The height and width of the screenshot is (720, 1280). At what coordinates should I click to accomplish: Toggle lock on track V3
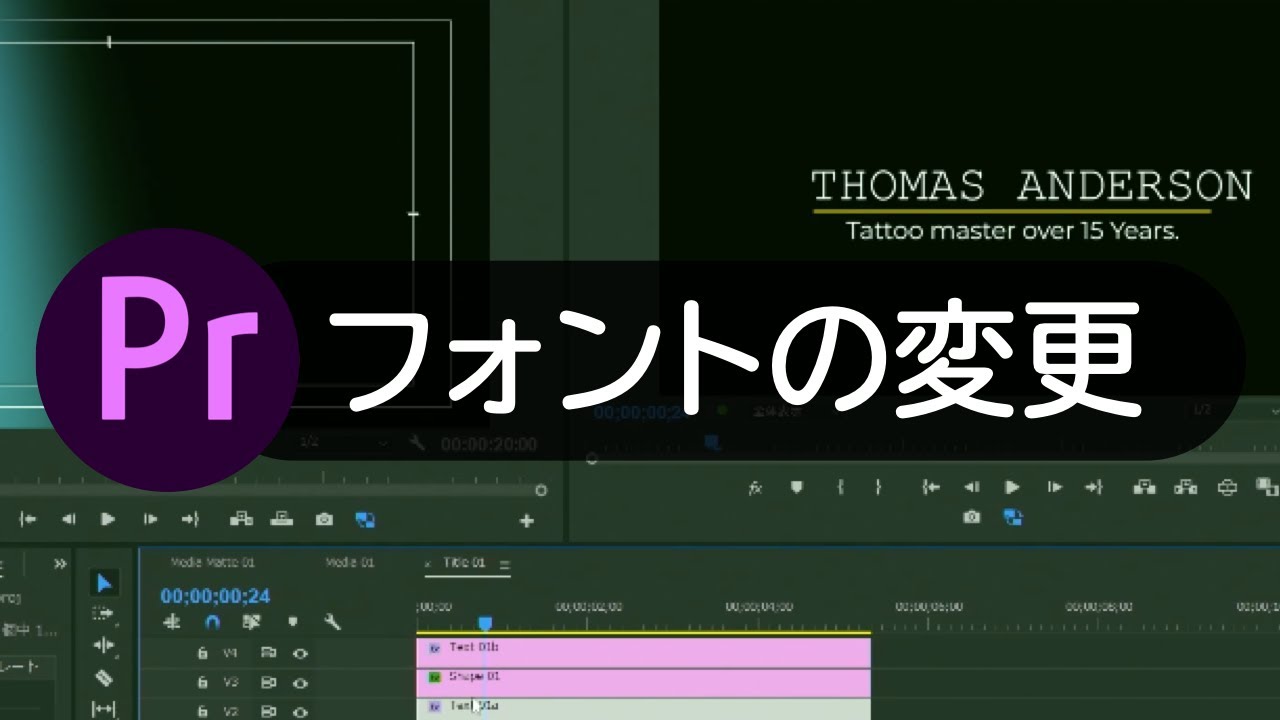click(202, 682)
